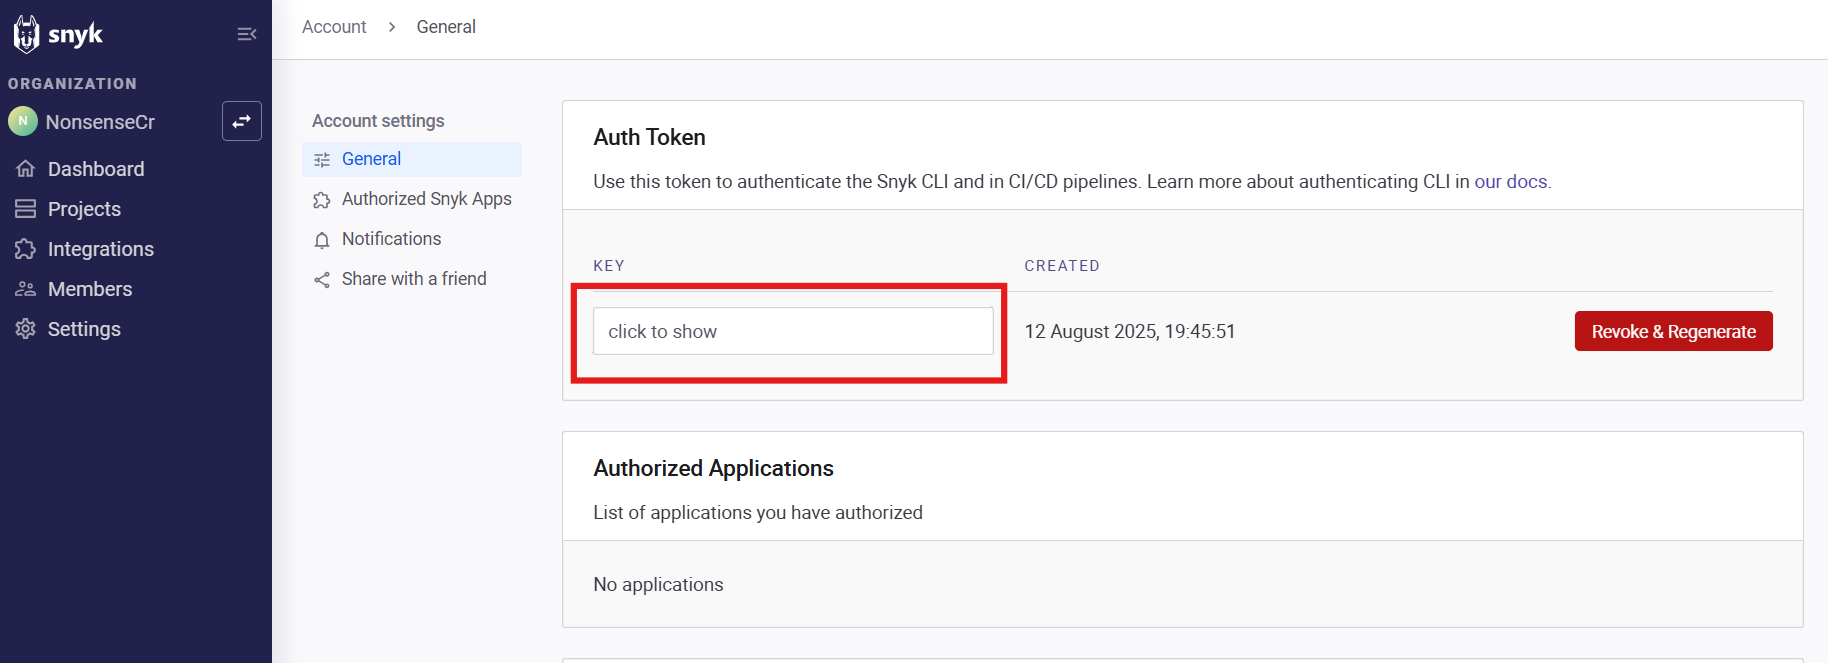This screenshot has height=663, width=1828.
Task: Open Projects in the sidebar
Action: click(x=84, y=209)
